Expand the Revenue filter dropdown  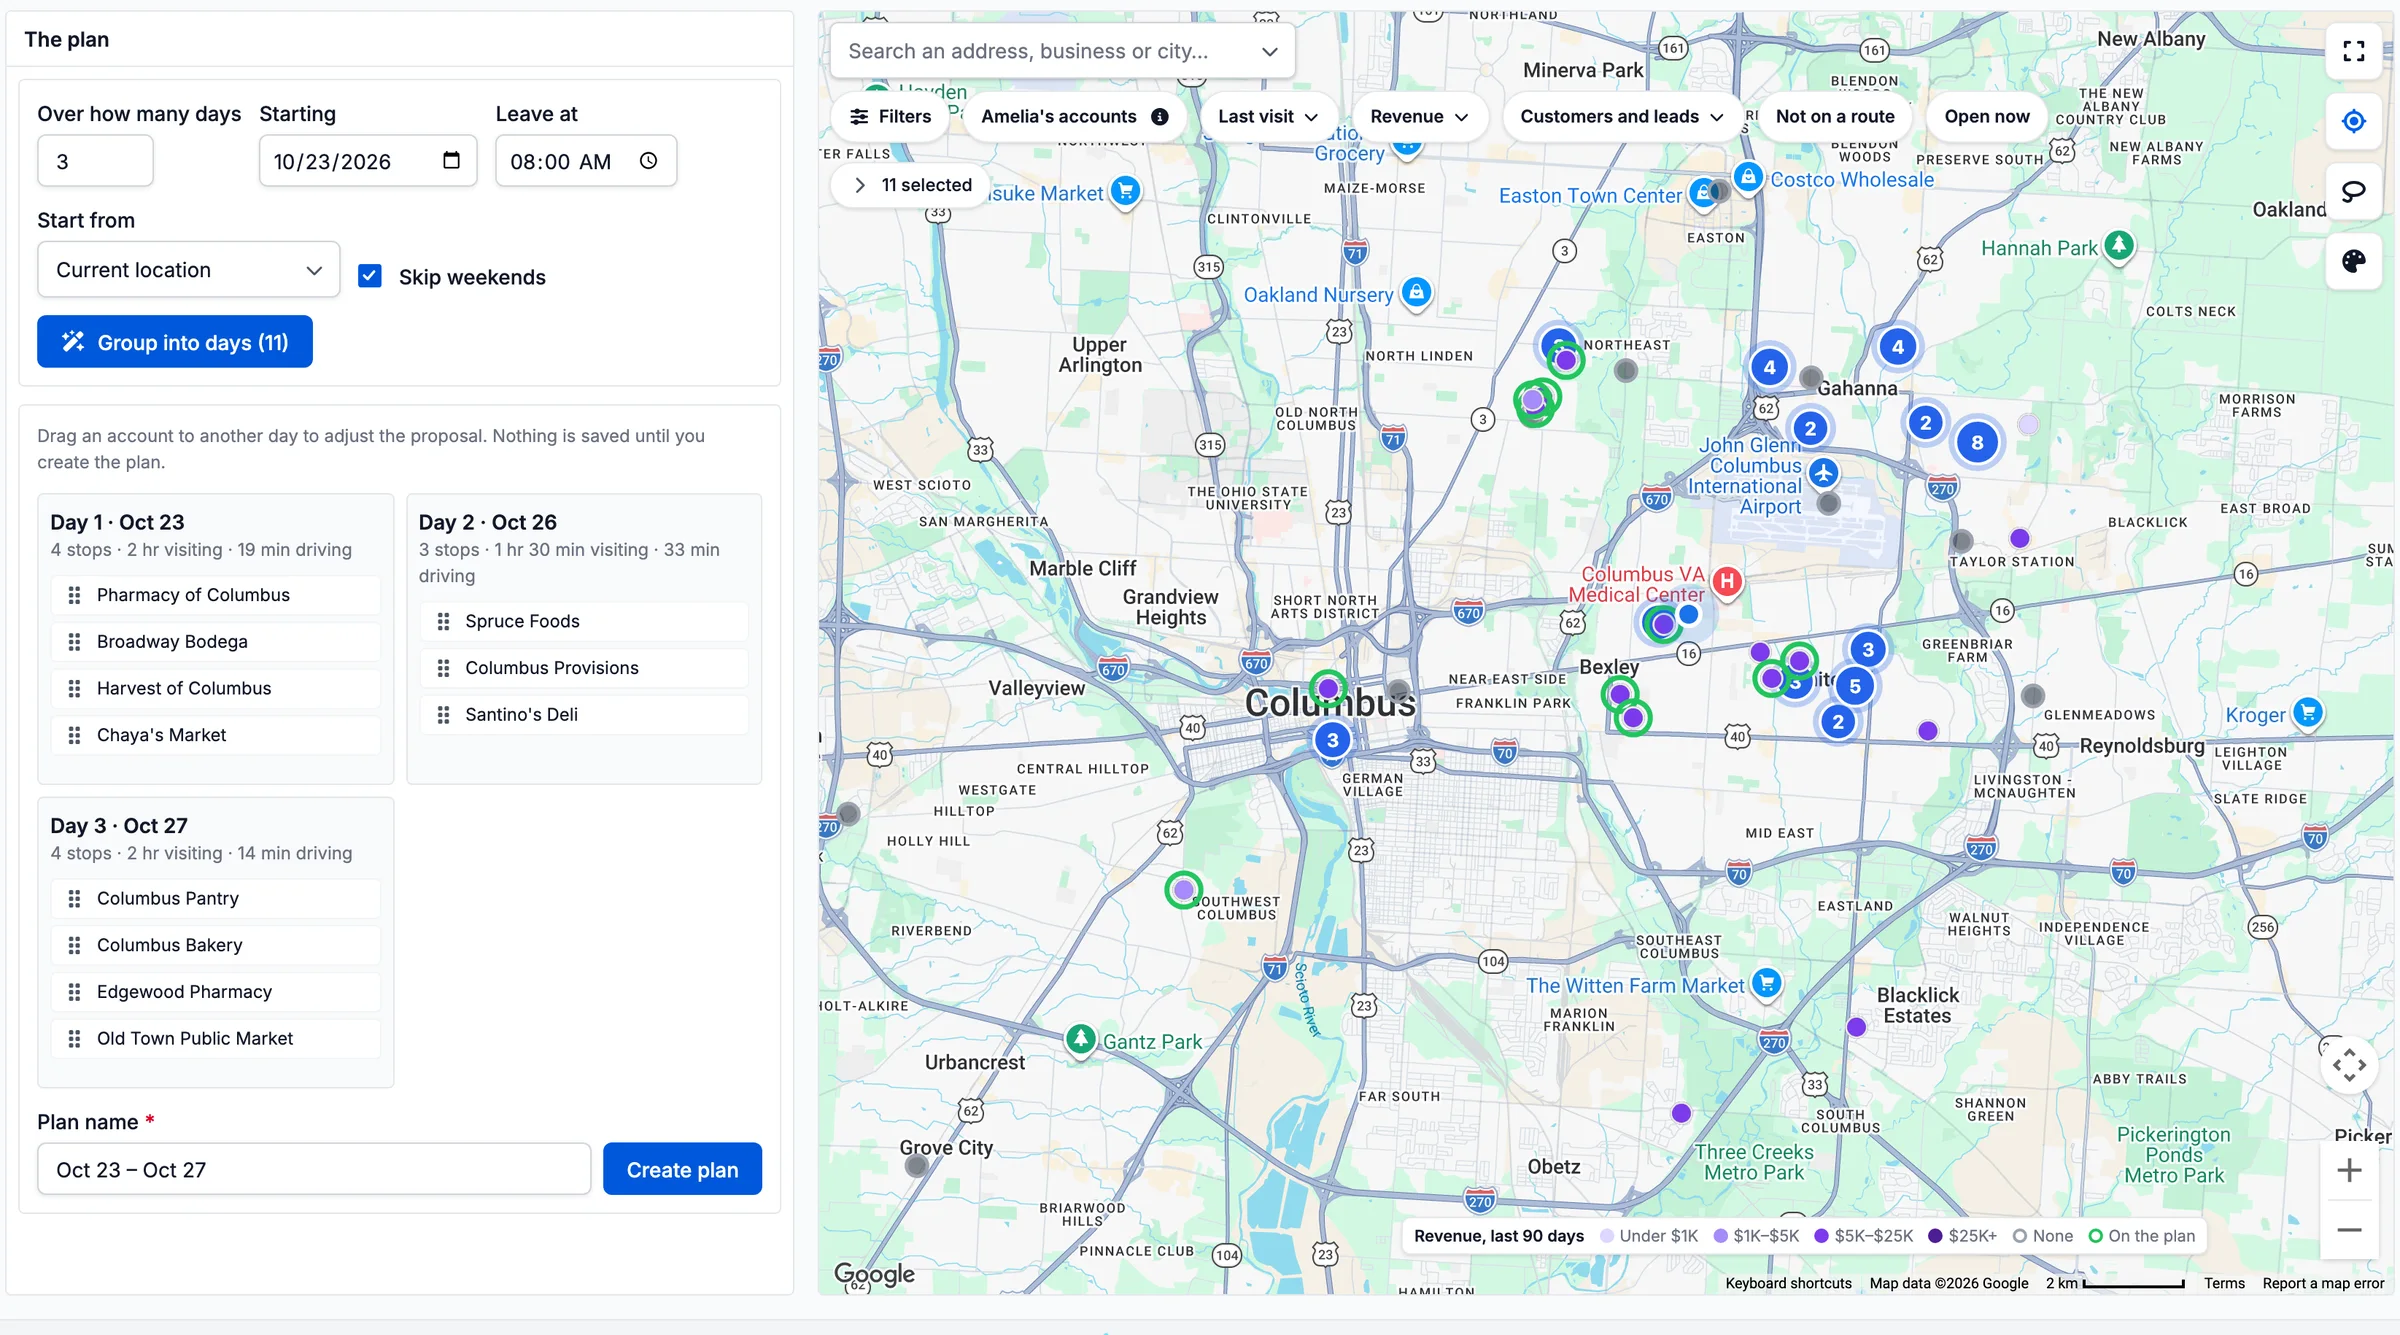coord(1419,117)
